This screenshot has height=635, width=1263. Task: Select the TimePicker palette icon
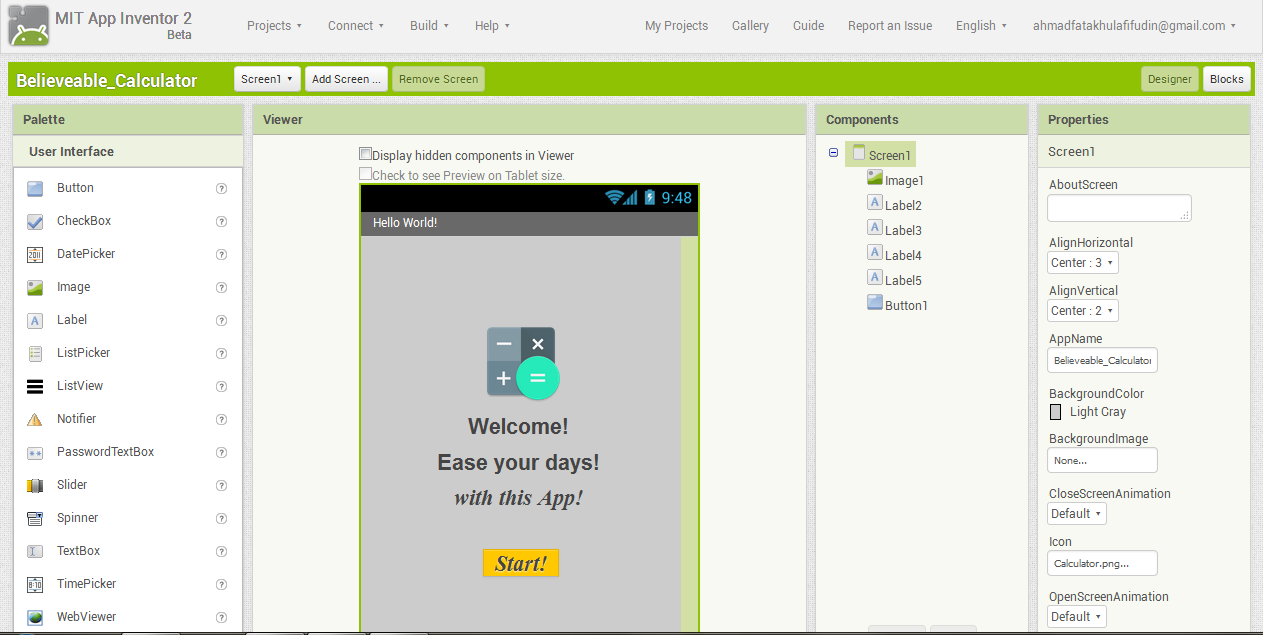point(35,584)
